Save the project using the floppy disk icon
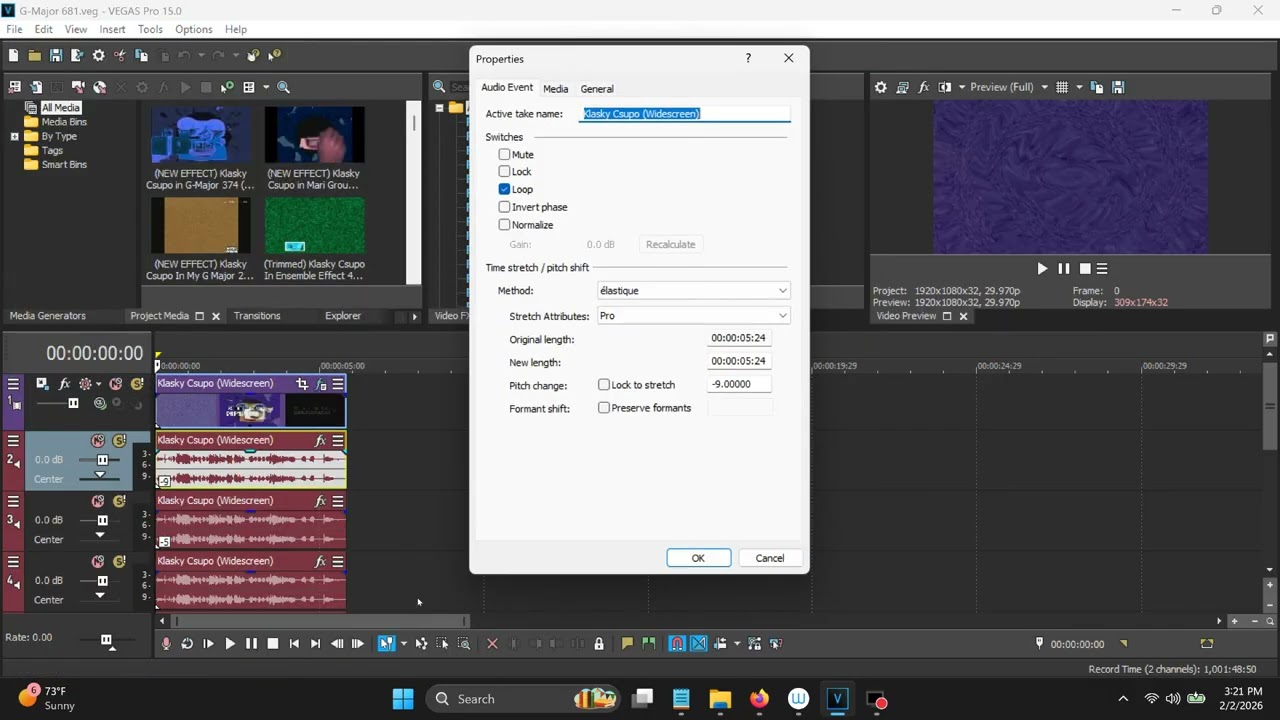Image resolution: width=1280 pixels, height=720 pixels. pyautogui.click(x=56, y=56)
